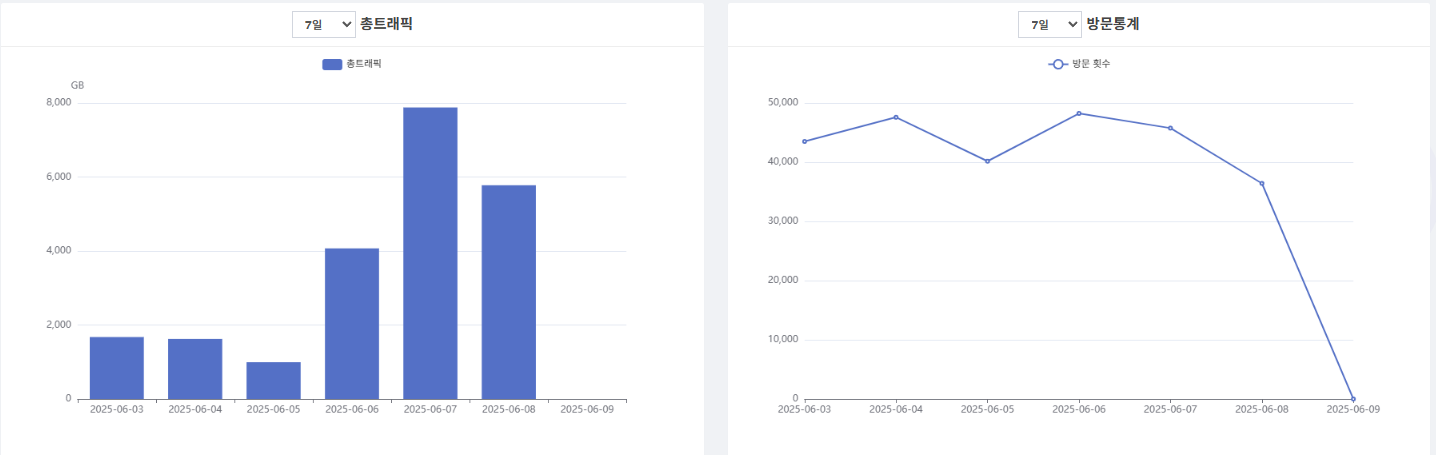The height and width of the screenshot is (455, 1436).
Task: Toggle the 총트래픽 legend series
Action: click(352, 64)
